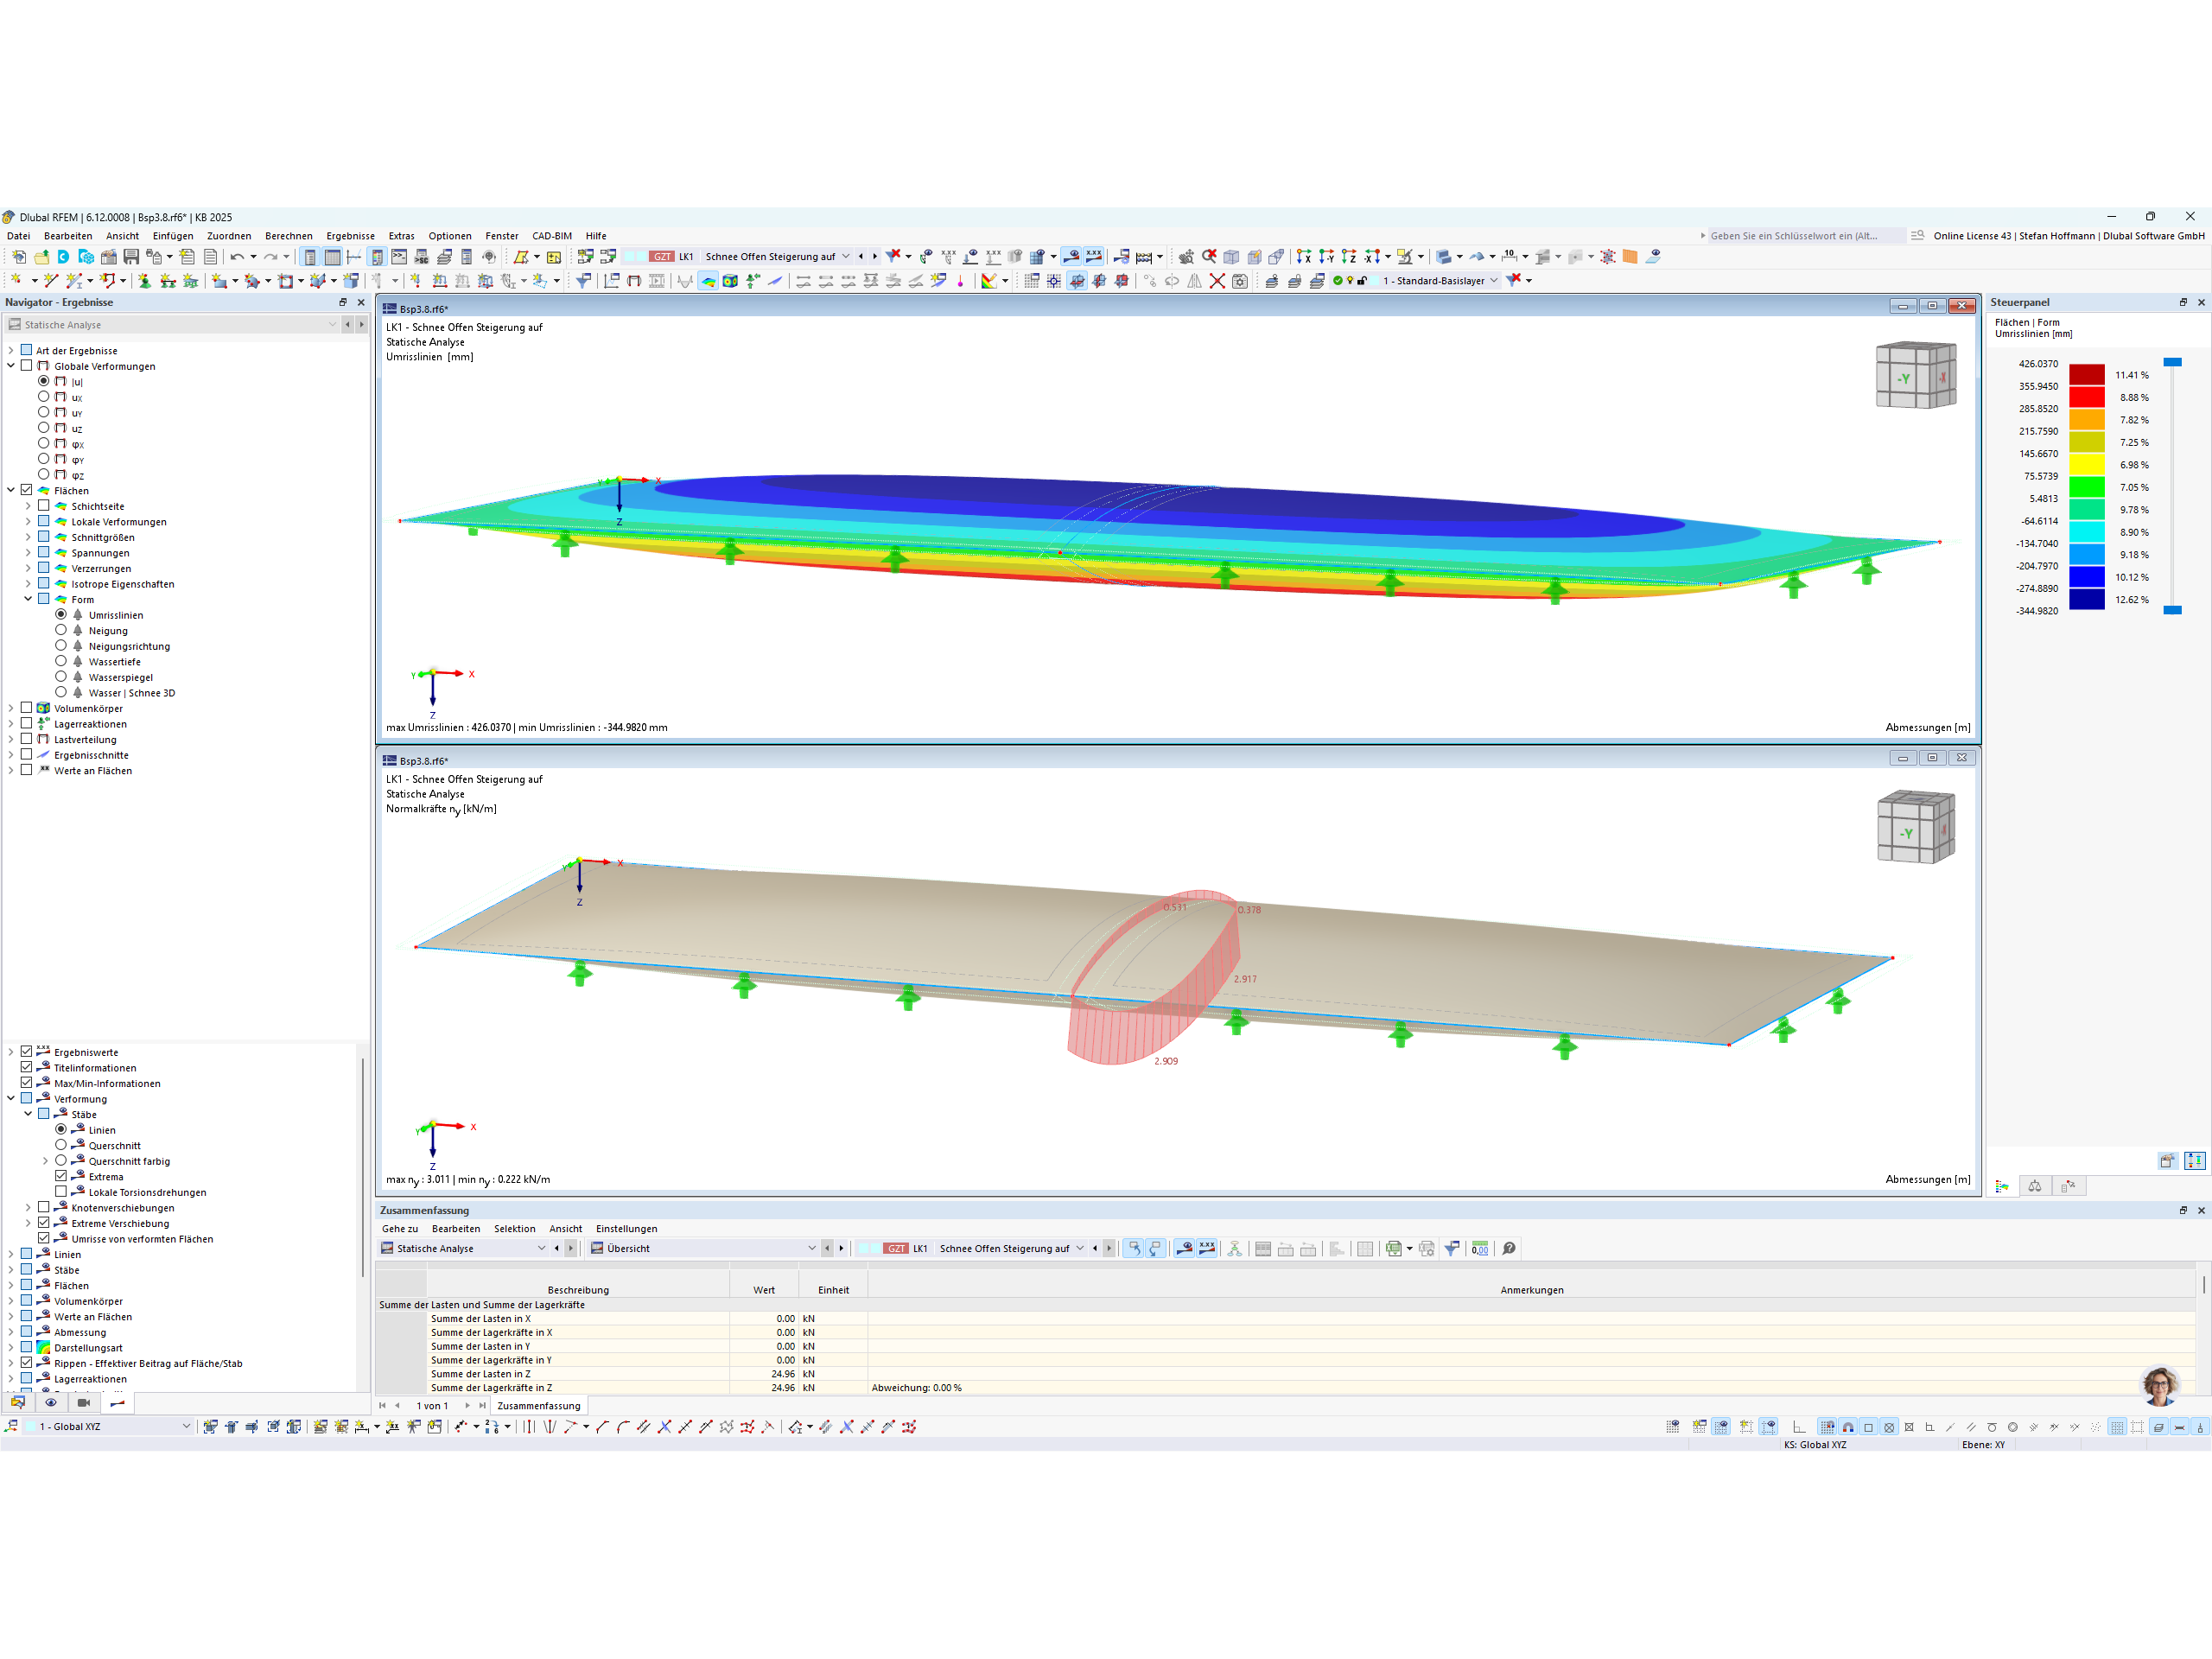Open the Standard-Basislayer dropdown

coord(1494,281)
